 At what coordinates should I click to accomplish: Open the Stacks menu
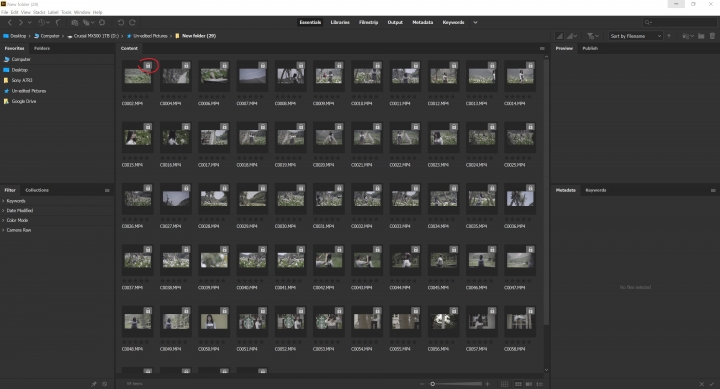click(x=39, y=12)
